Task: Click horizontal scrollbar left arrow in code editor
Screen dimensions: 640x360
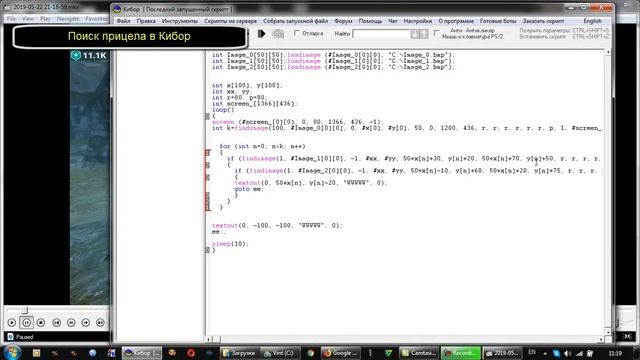Action: pos(209,339)
